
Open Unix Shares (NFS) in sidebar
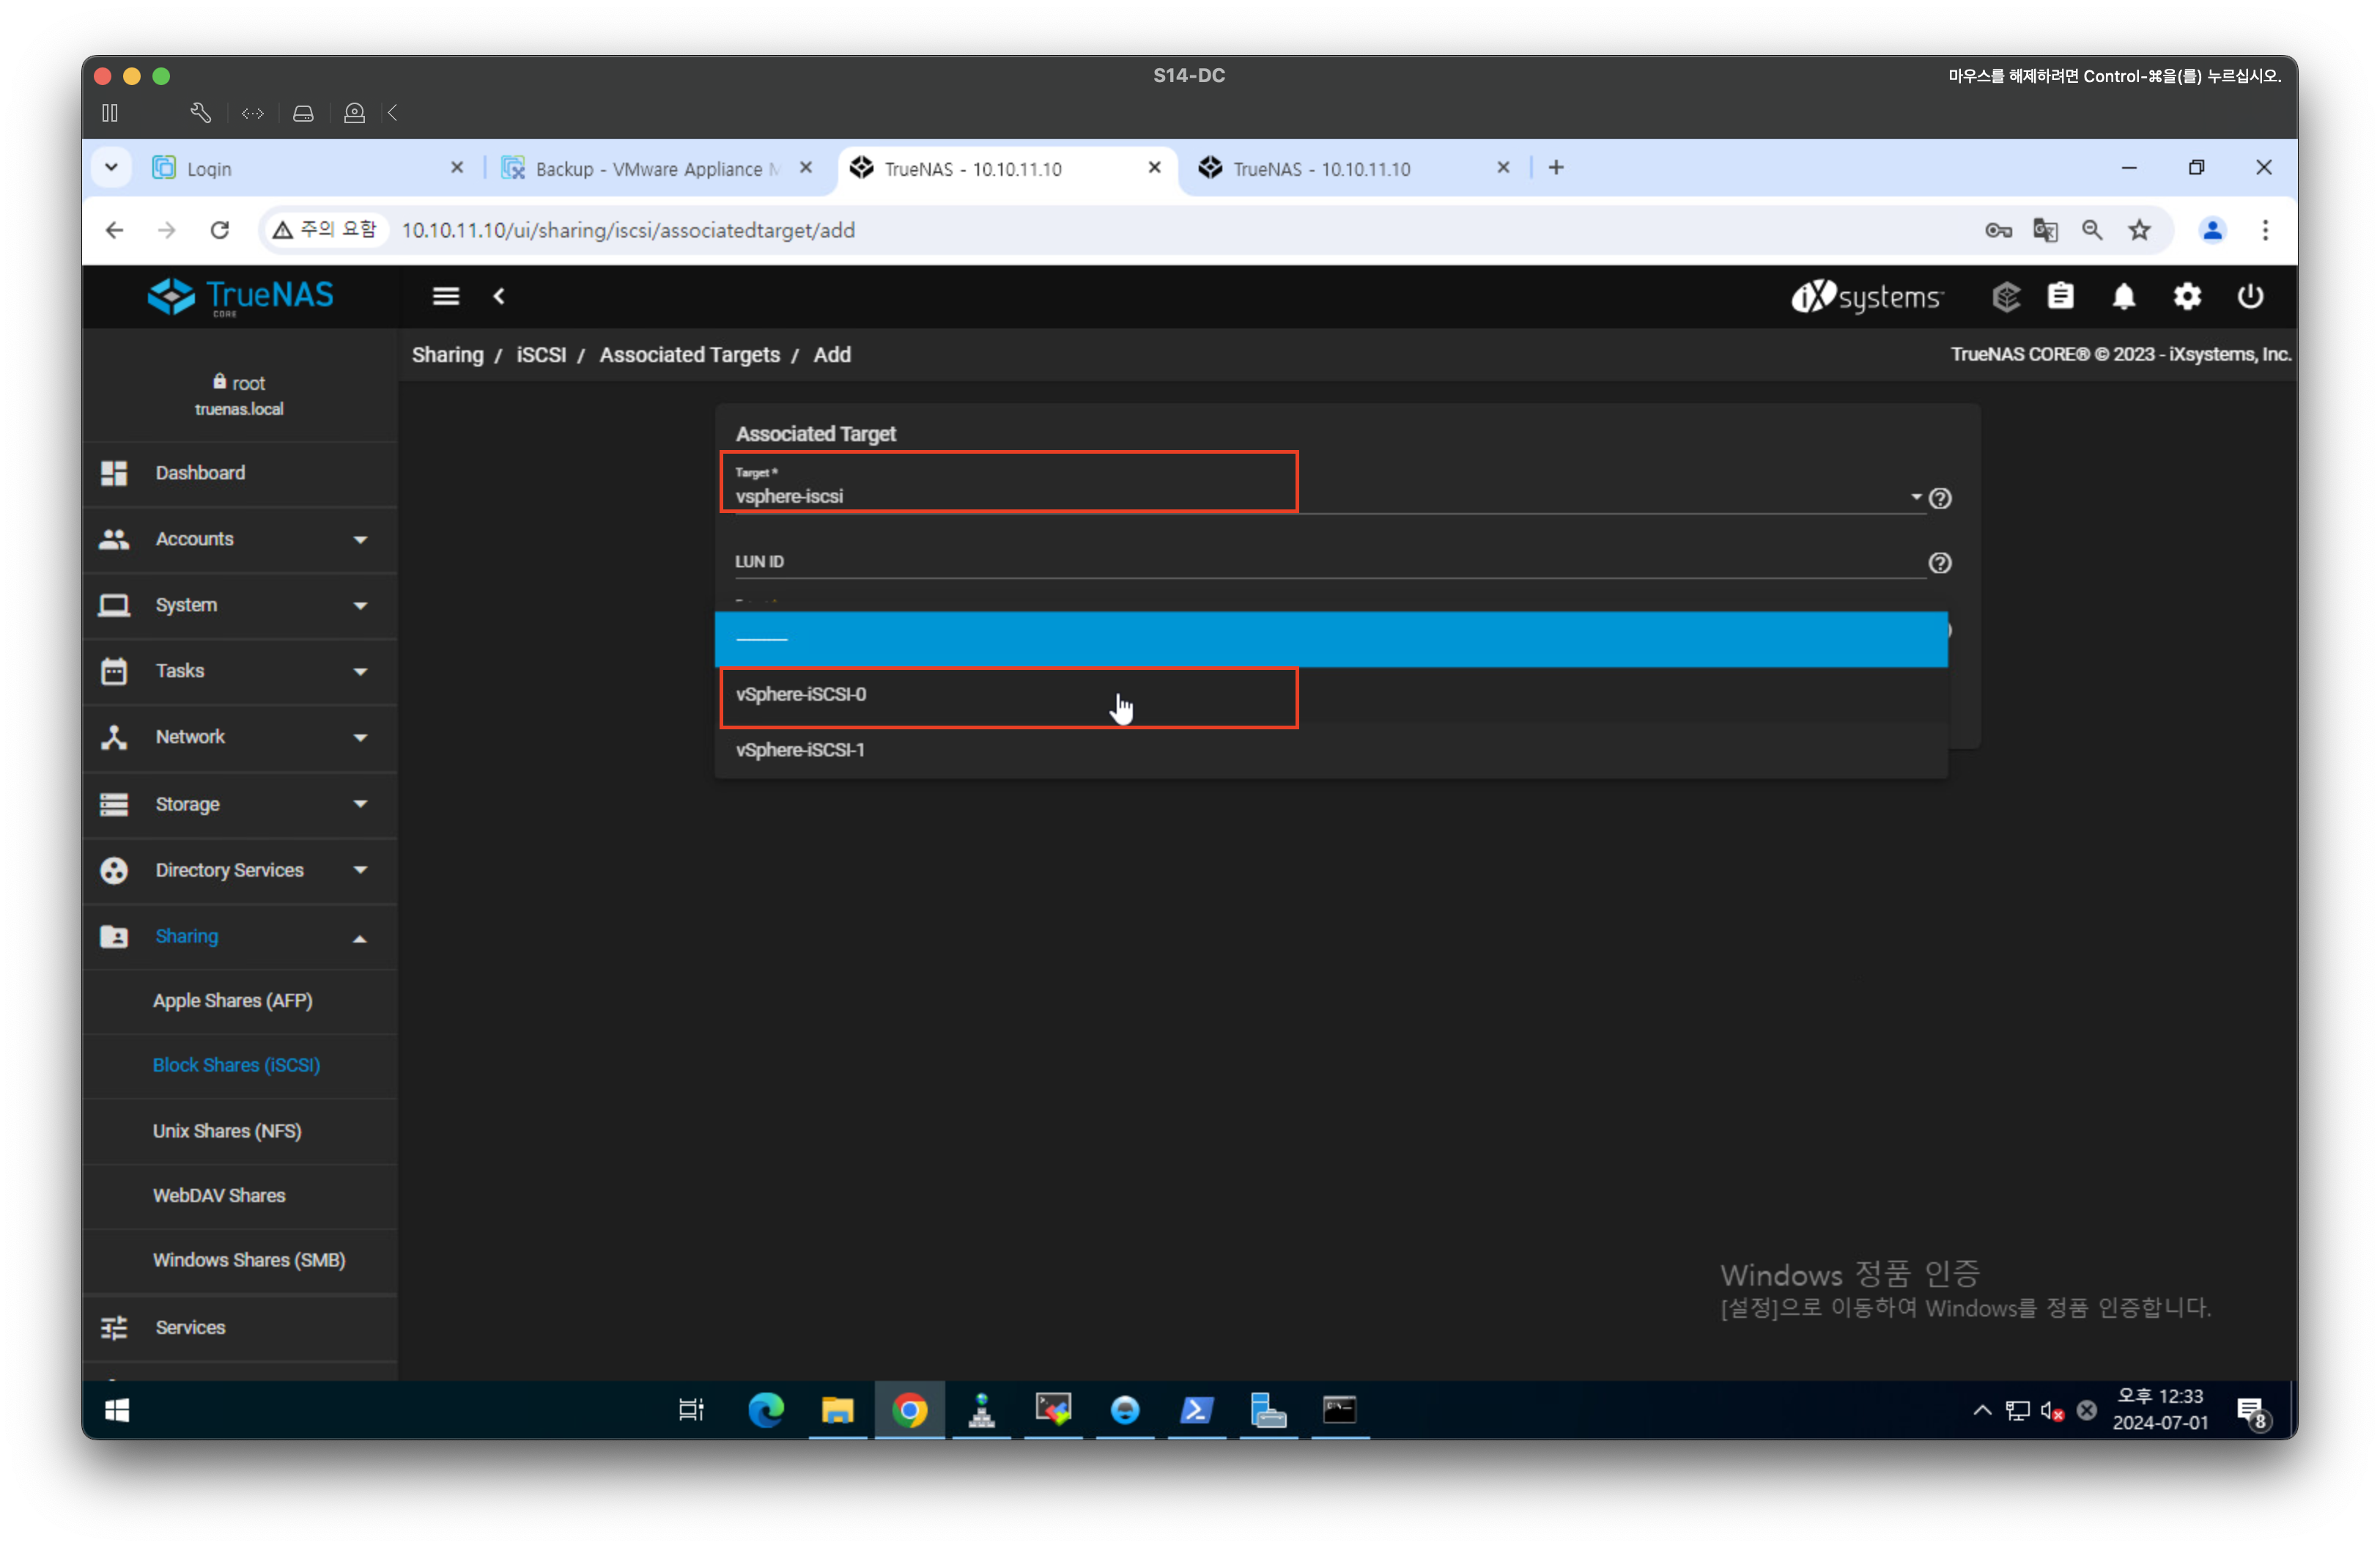(227, 1131)
